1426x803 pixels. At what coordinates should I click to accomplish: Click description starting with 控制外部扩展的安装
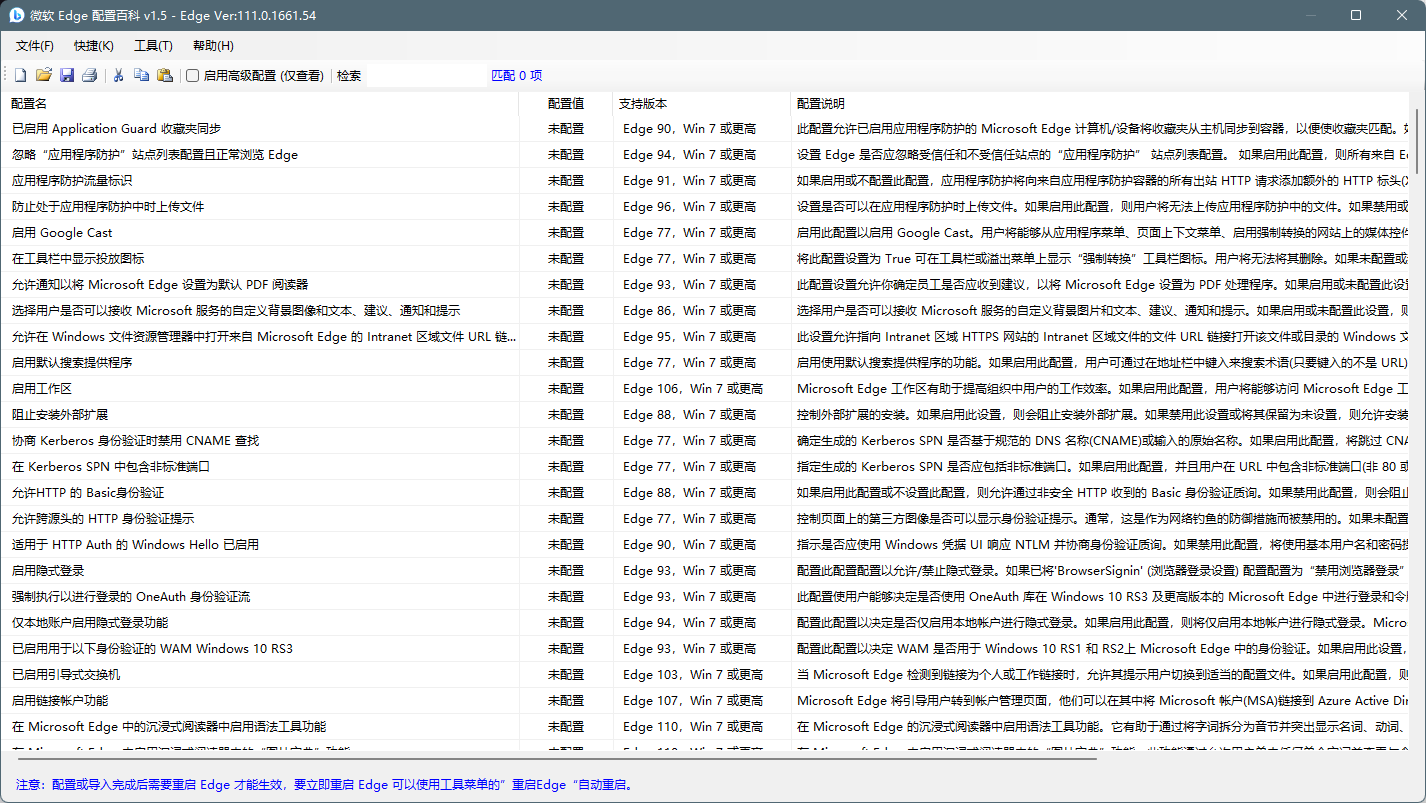coord(1102,414)
